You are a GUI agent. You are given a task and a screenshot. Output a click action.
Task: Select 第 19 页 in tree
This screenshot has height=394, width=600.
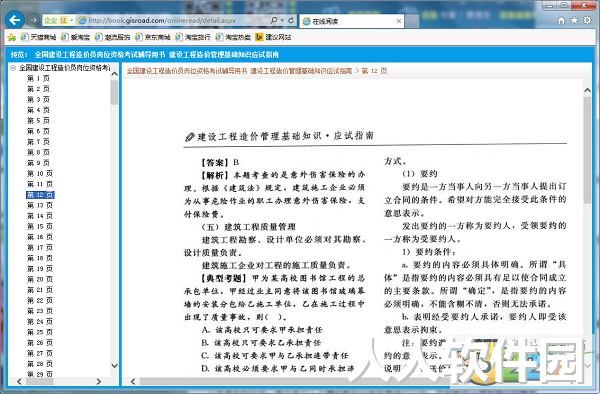40,269
